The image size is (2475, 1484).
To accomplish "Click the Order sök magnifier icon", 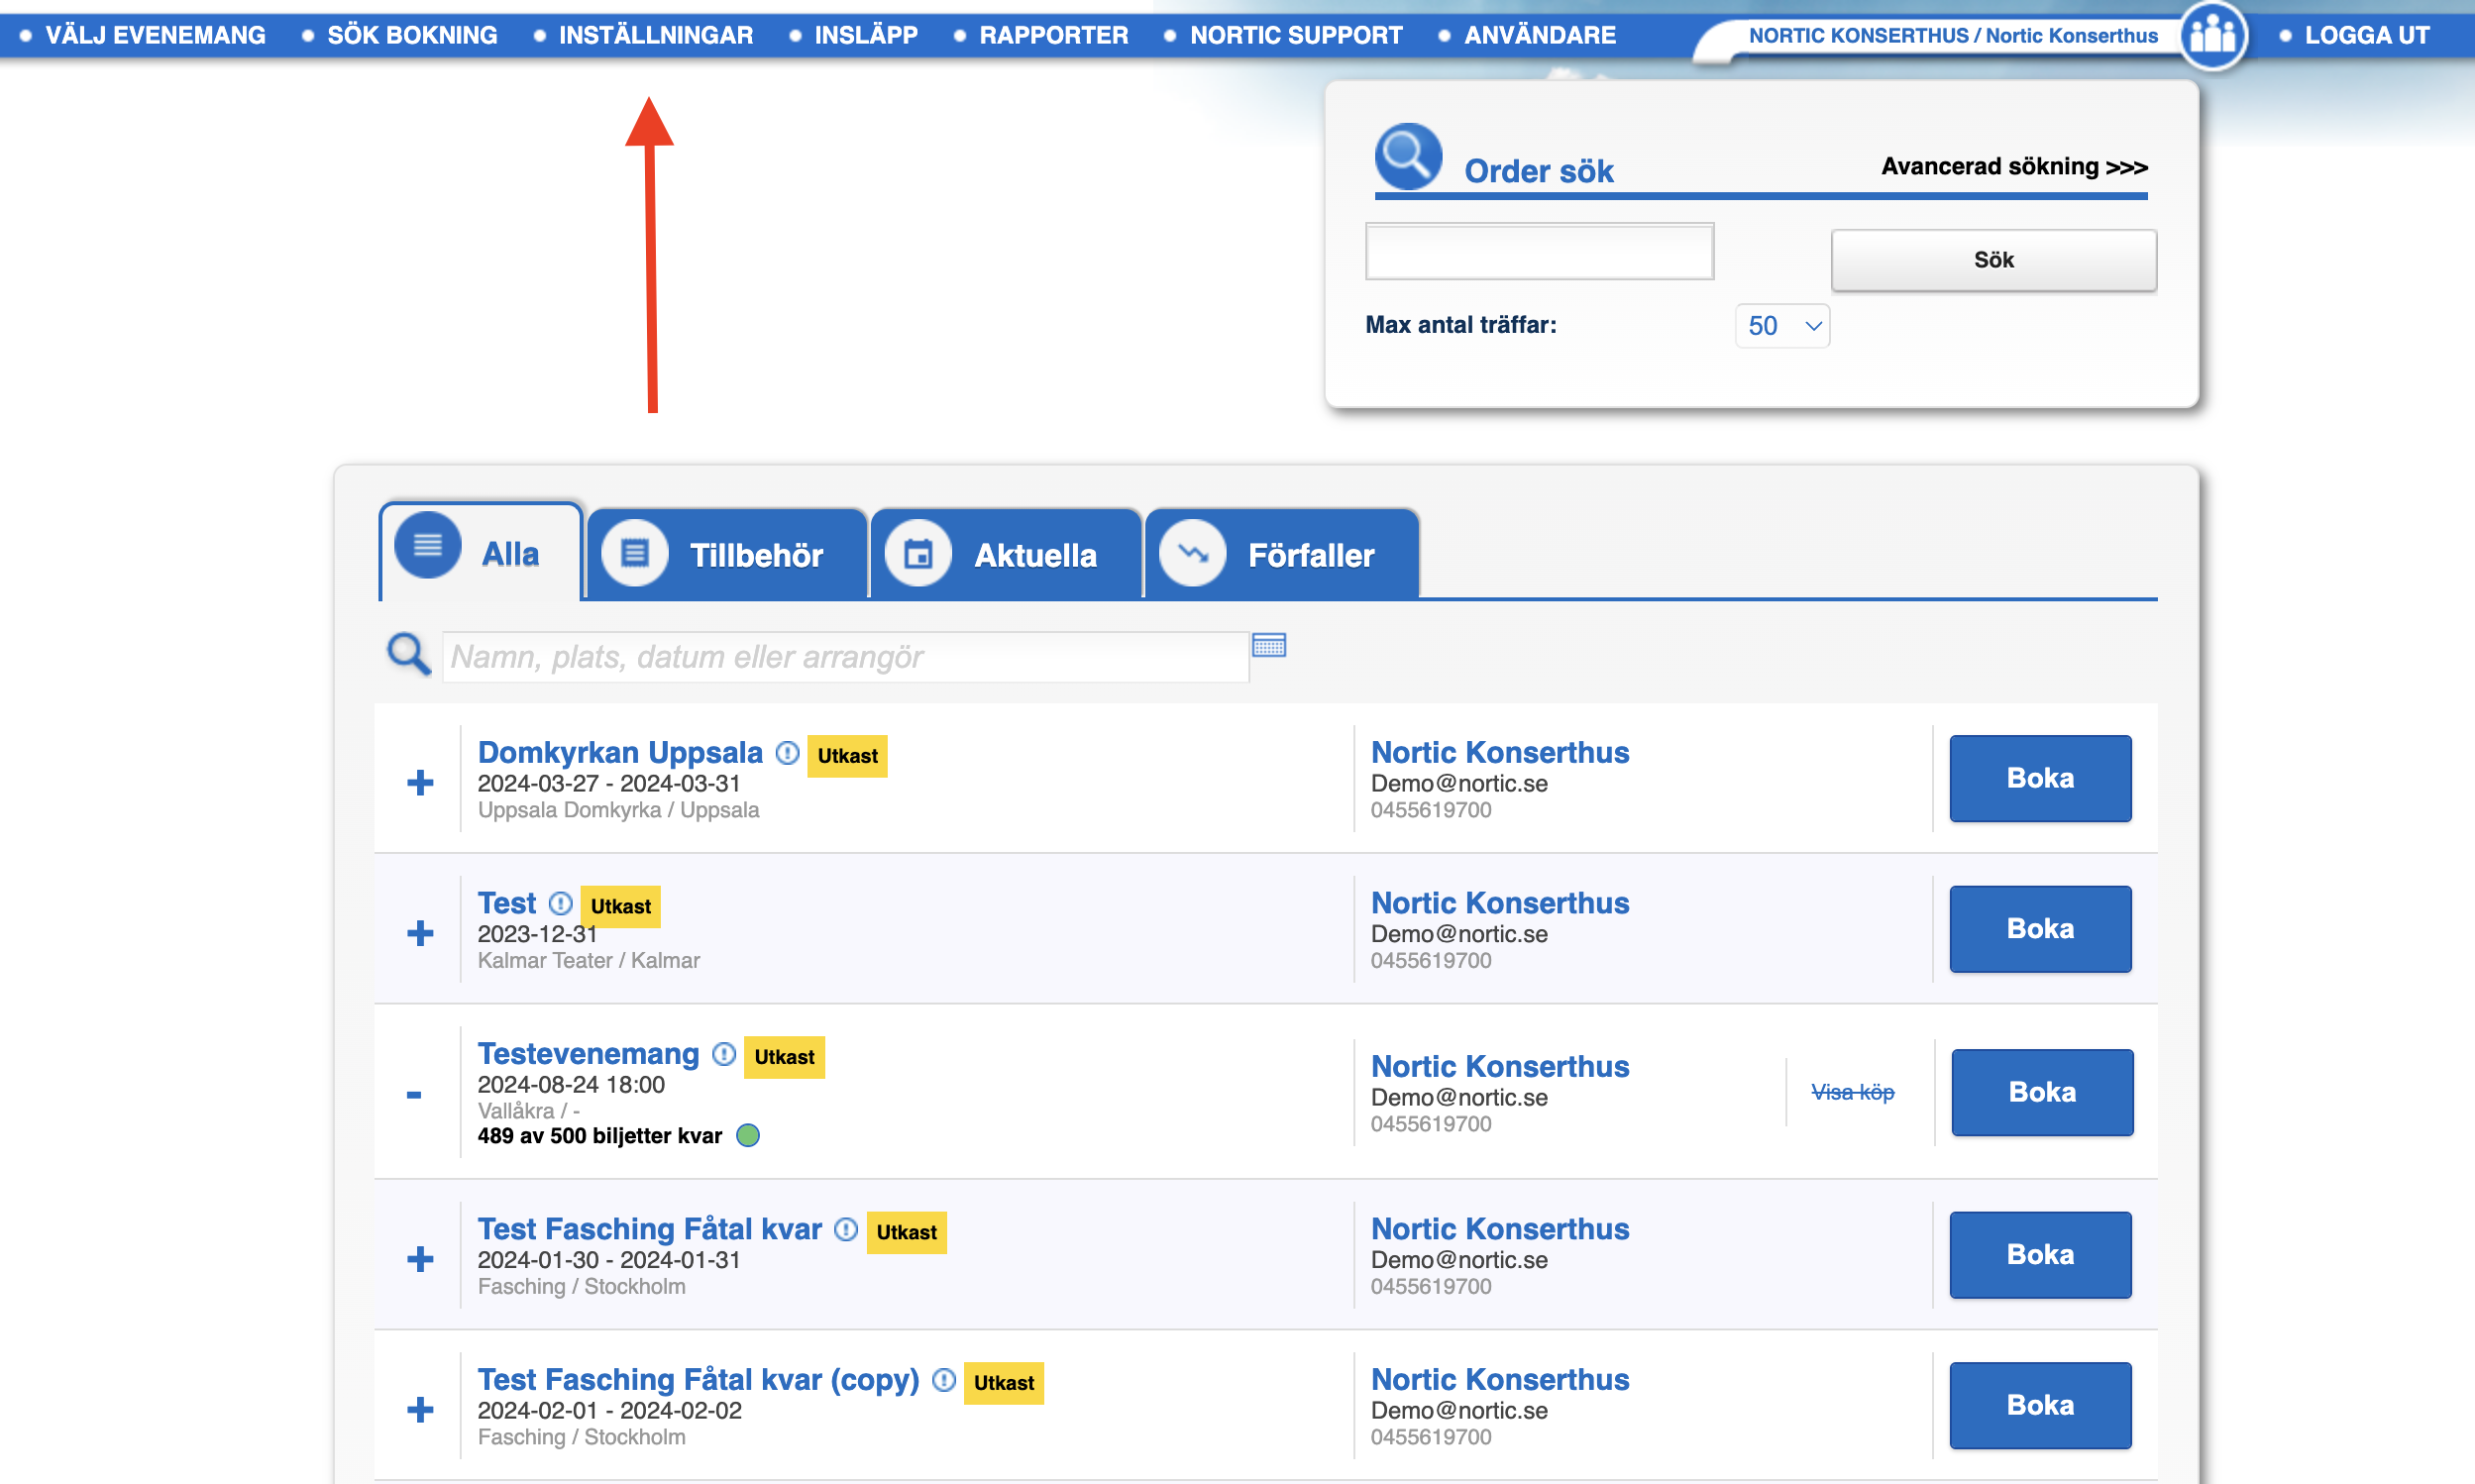I will [1408, 156].
